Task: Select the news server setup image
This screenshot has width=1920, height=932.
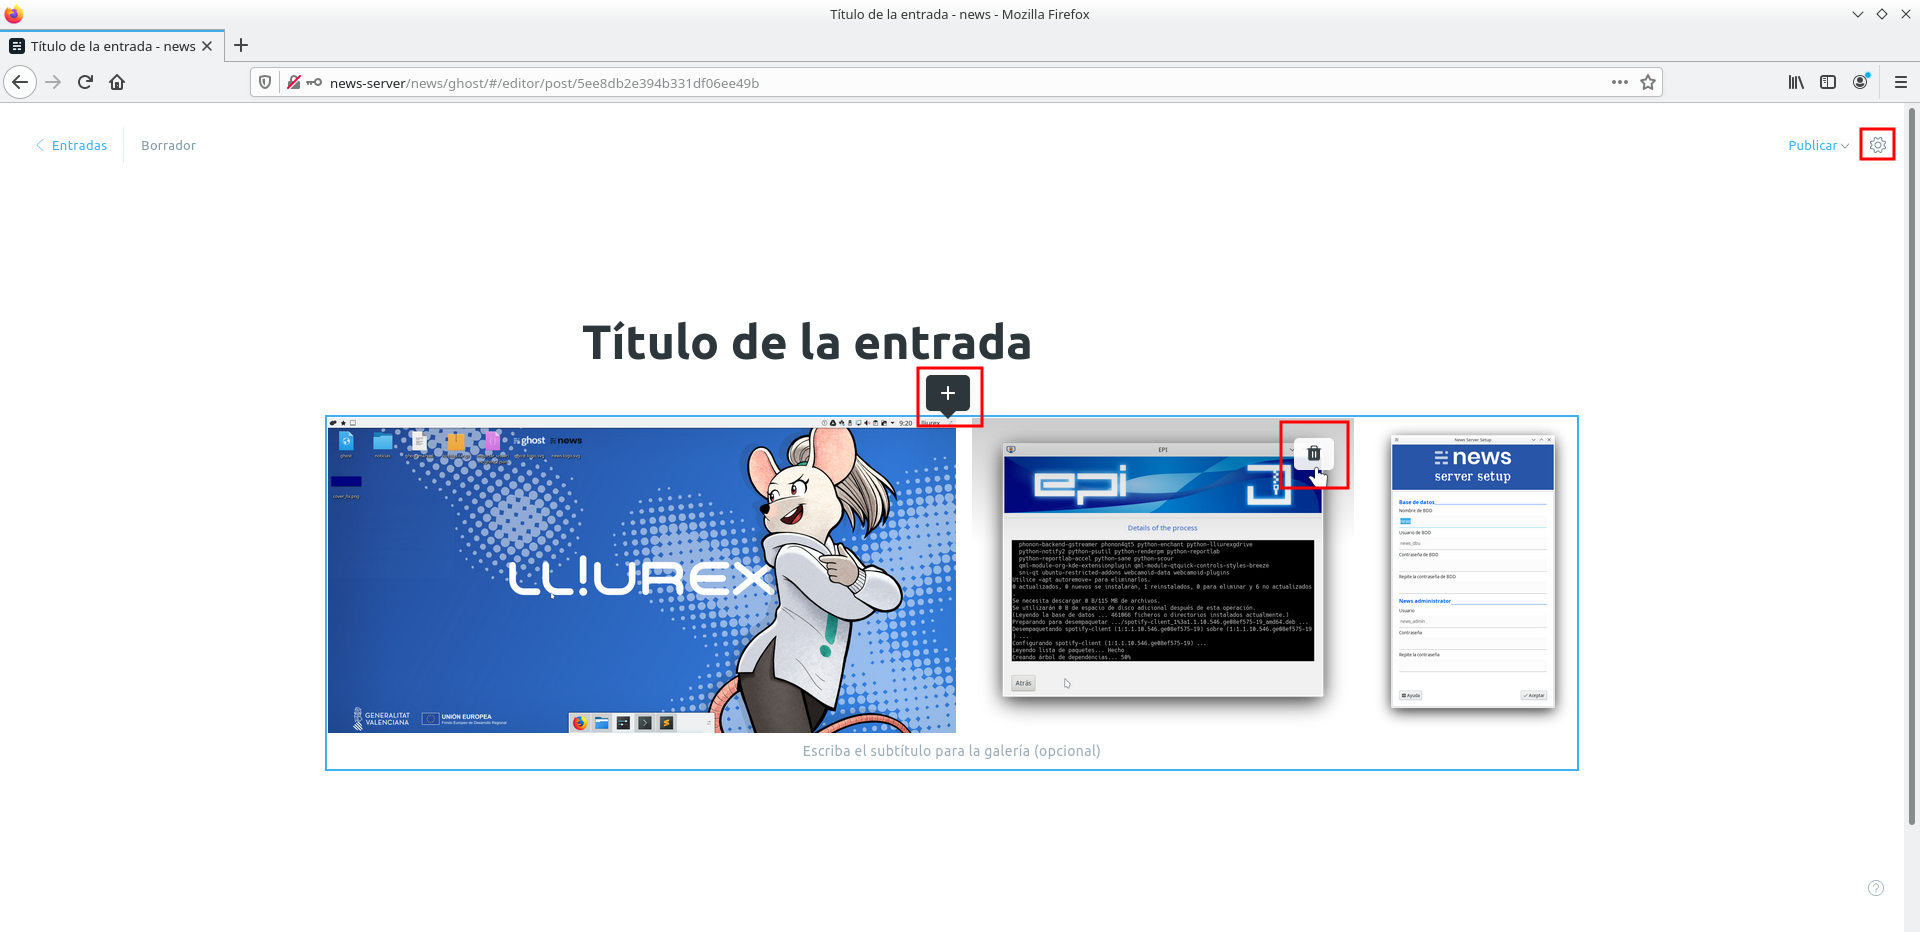Action: click(1472, 571)
